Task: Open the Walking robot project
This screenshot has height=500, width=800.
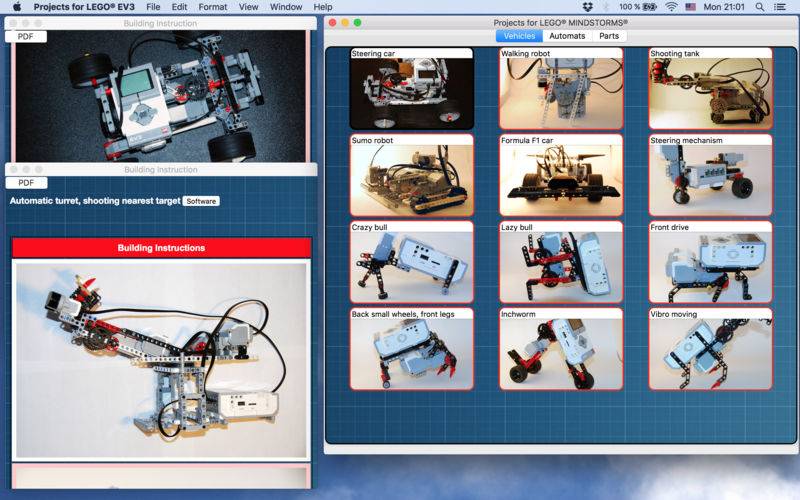Action: [561, 88]
